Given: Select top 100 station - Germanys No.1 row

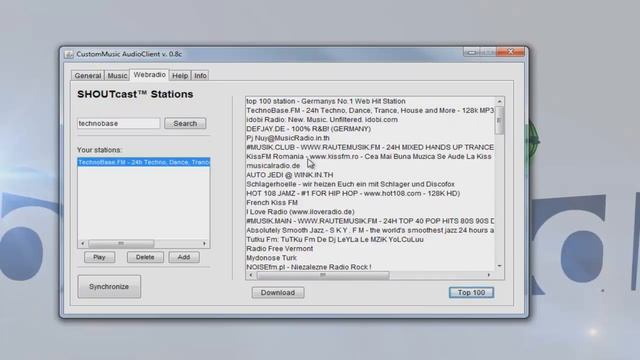Looking at the screenshot, I should coord(370,101).
